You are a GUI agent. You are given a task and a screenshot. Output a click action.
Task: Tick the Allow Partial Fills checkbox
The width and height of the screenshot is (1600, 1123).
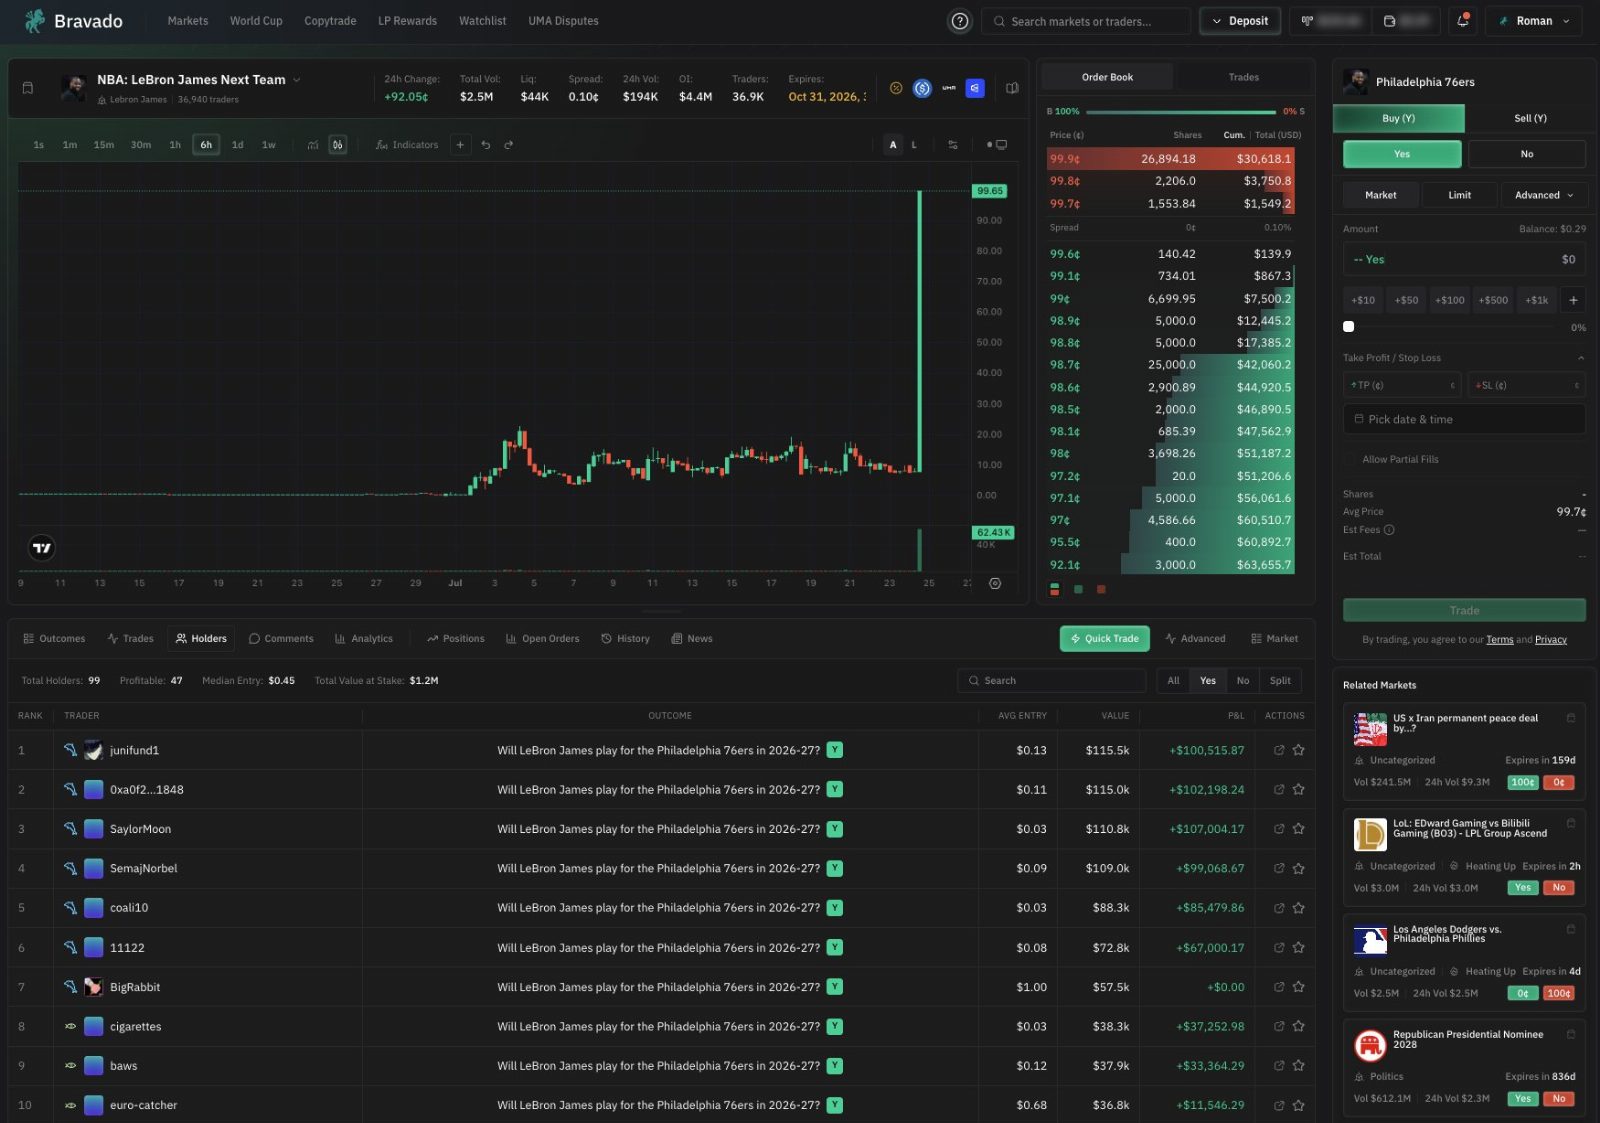pos(1350,459)
